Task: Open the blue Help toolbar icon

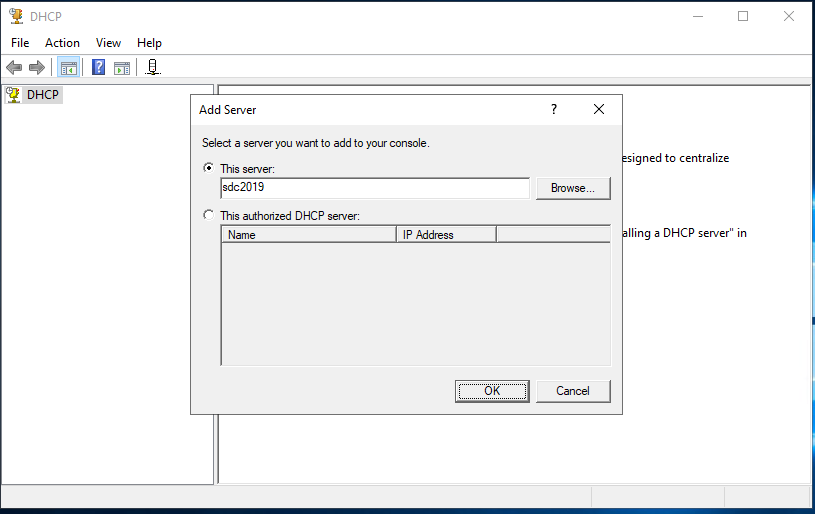Action: tap(99, 68)
